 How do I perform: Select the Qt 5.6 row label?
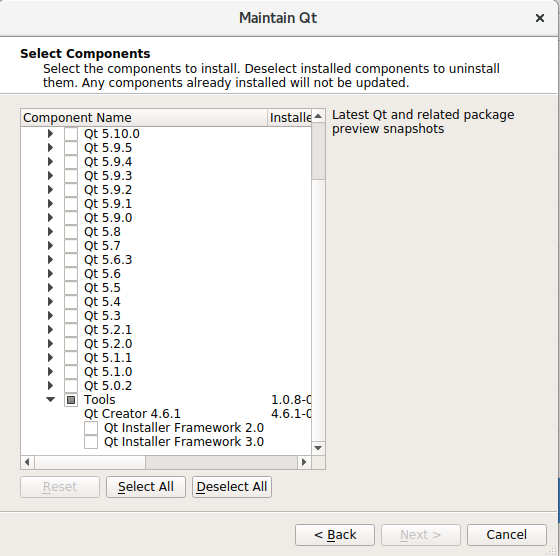[102, 274]
